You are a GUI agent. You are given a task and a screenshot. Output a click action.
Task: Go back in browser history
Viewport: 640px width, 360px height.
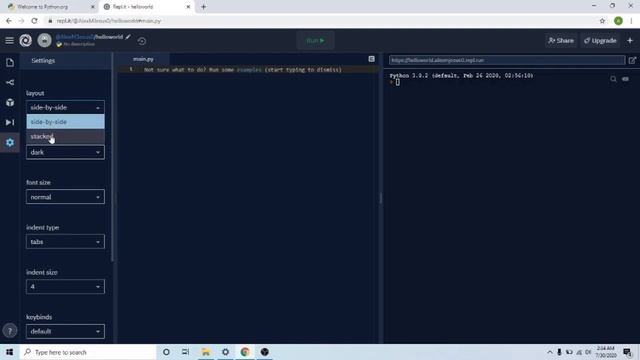[9, 21]
